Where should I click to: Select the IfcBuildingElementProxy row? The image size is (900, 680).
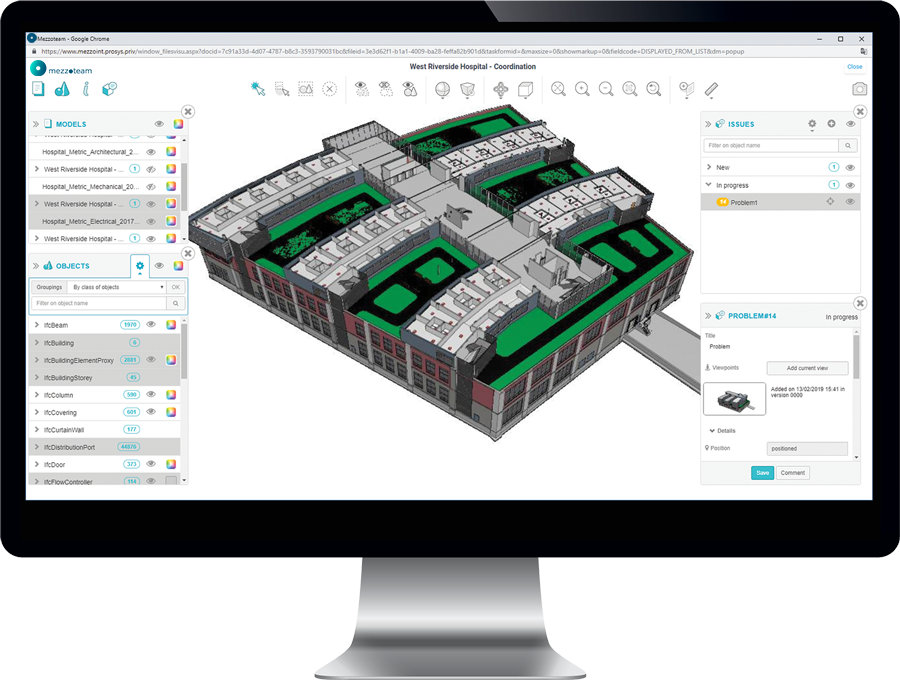104,360
